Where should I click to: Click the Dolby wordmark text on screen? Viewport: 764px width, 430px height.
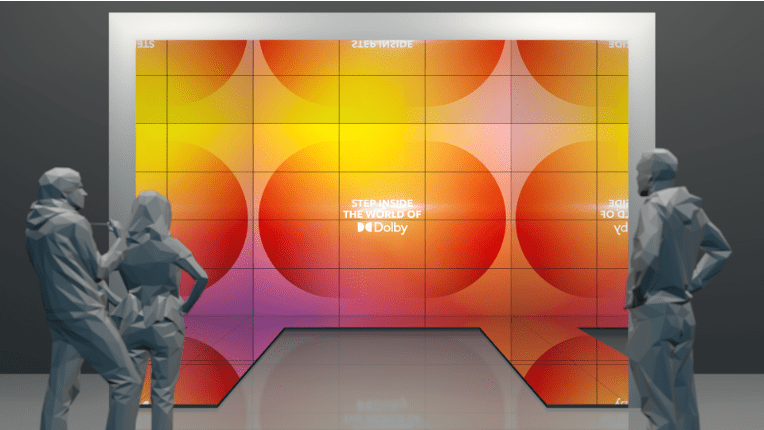click(389, 228)
